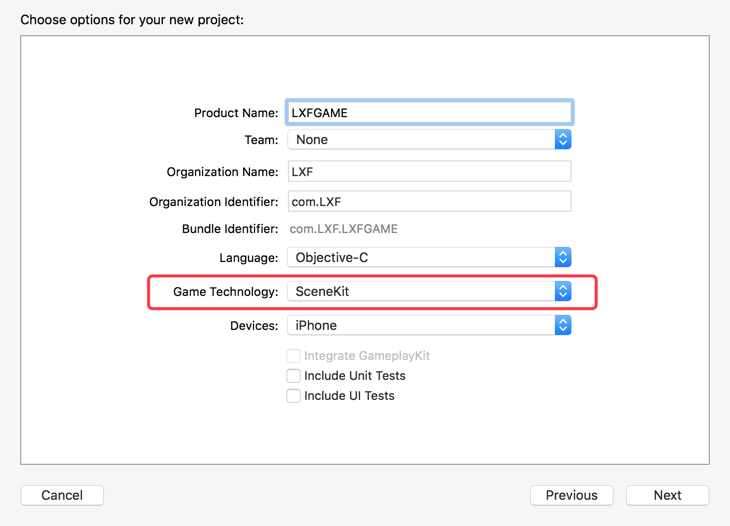
Task: Click the Organization Identifier field
Action: (x=429, y=202)
